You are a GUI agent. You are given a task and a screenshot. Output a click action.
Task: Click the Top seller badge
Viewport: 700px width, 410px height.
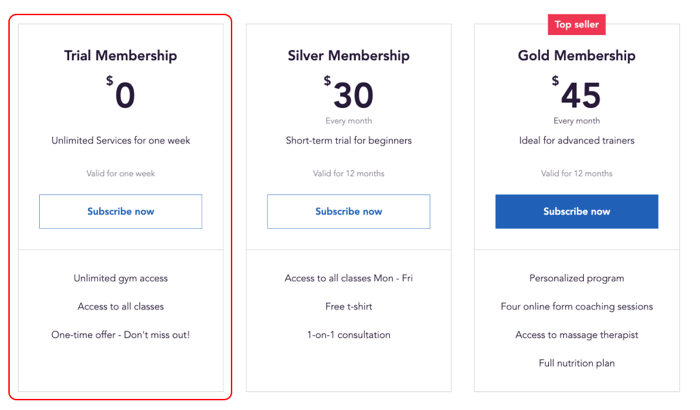point(576,25)
